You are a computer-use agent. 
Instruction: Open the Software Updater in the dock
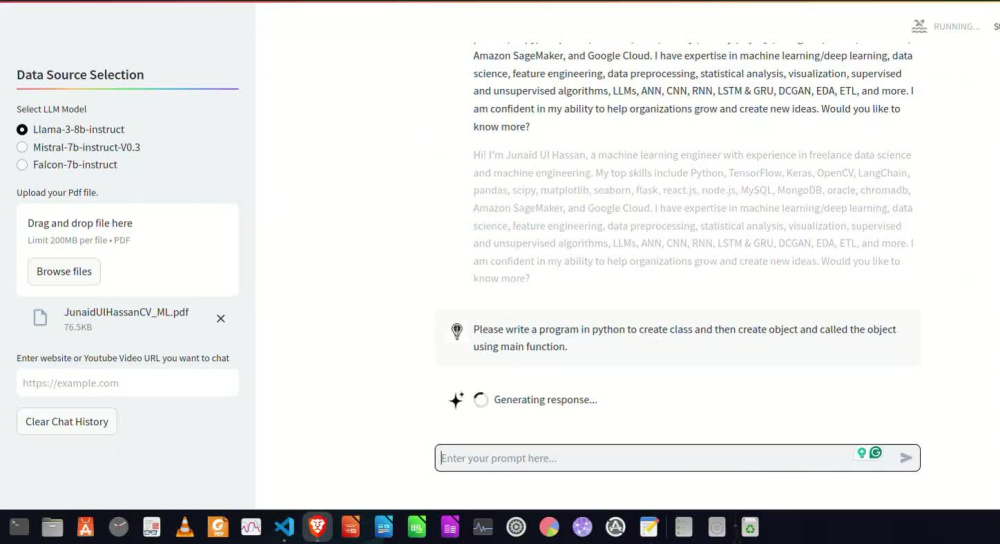coord(615,527)
